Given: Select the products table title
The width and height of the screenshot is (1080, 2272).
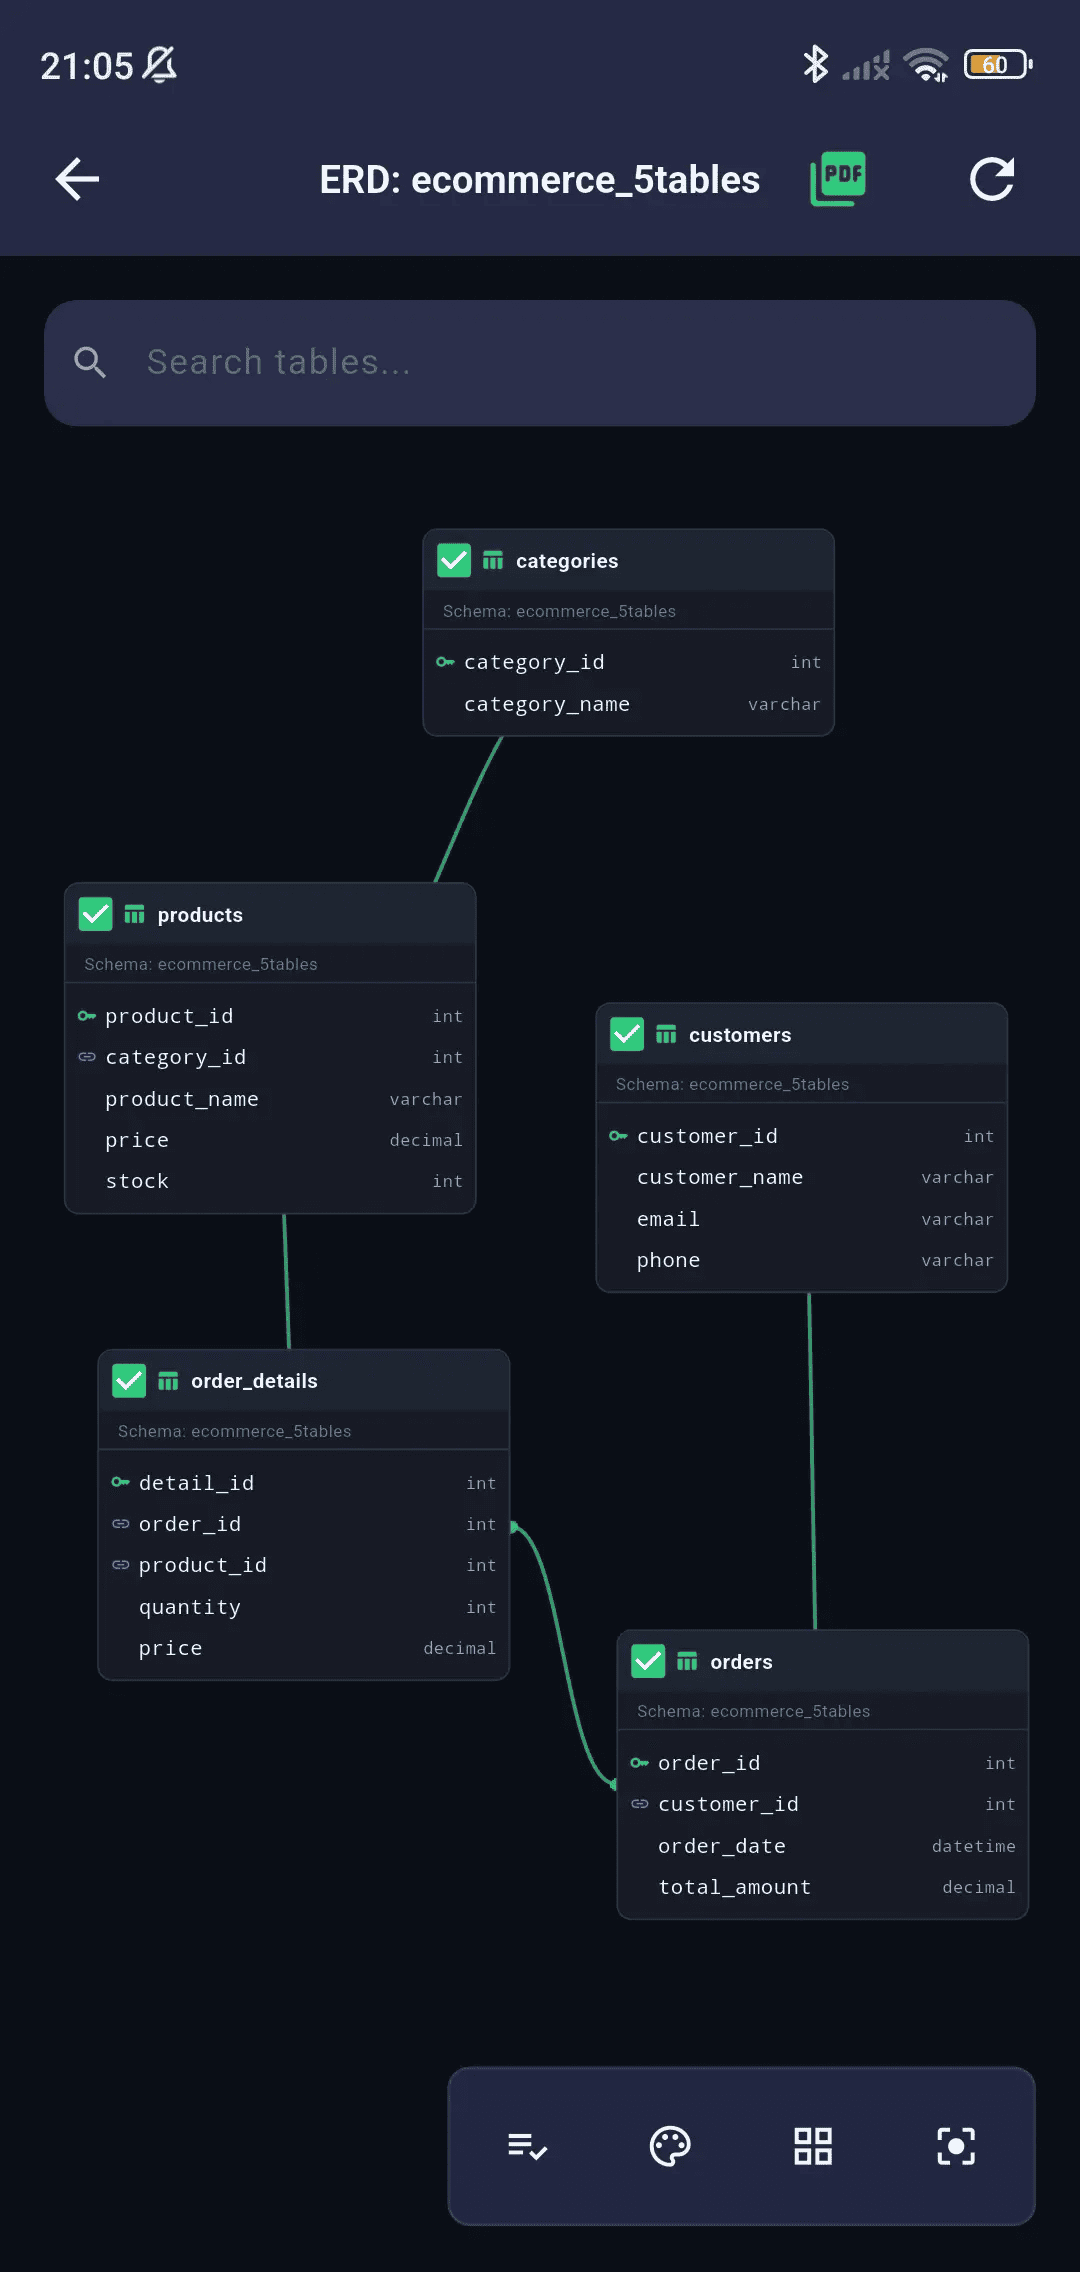Looking at the screenshot, I should click(x=200, y=915).
